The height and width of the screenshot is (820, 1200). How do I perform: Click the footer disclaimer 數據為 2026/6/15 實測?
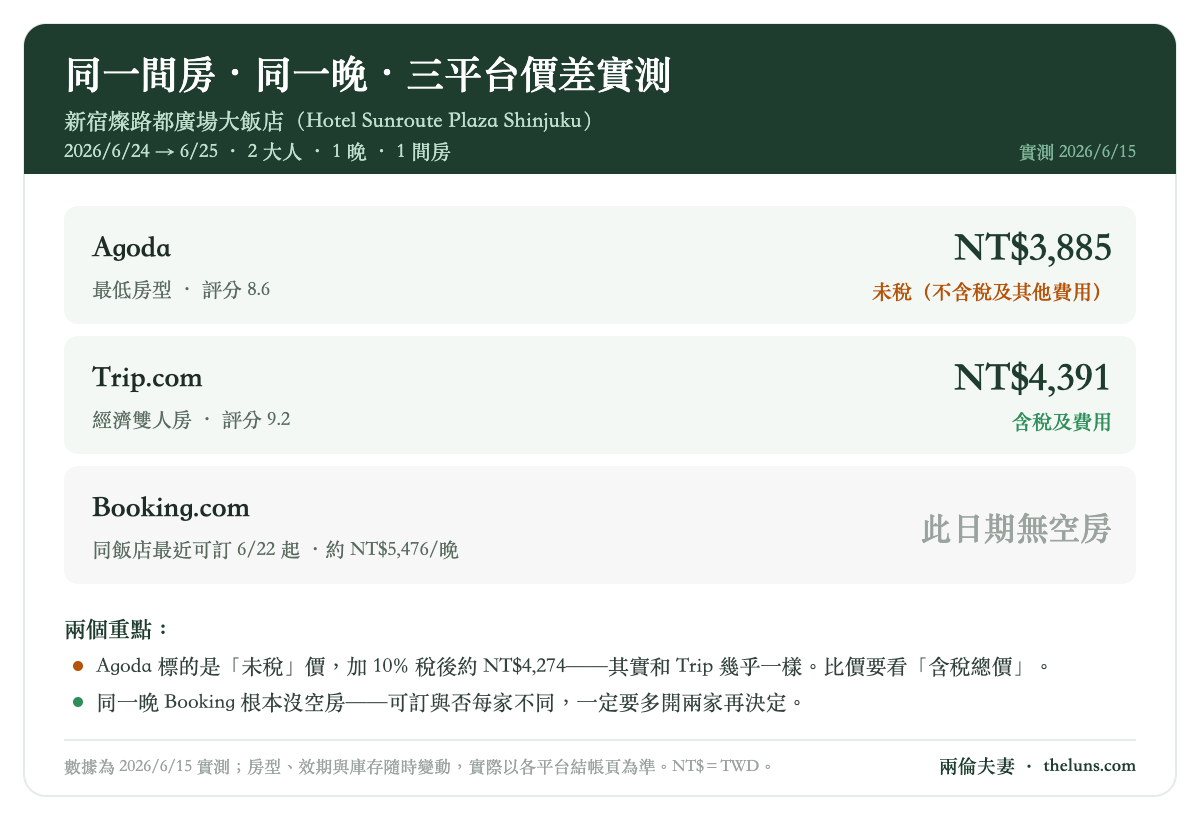pyautogui.click(x=418, y=767)
